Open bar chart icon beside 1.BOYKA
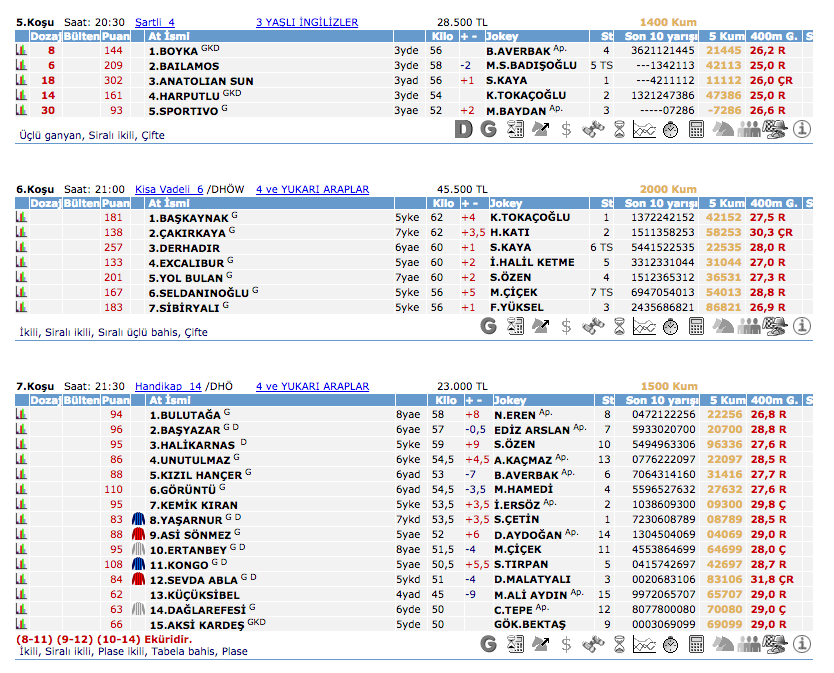The height and width of the screenshot is (673, 834). (21, 50)
